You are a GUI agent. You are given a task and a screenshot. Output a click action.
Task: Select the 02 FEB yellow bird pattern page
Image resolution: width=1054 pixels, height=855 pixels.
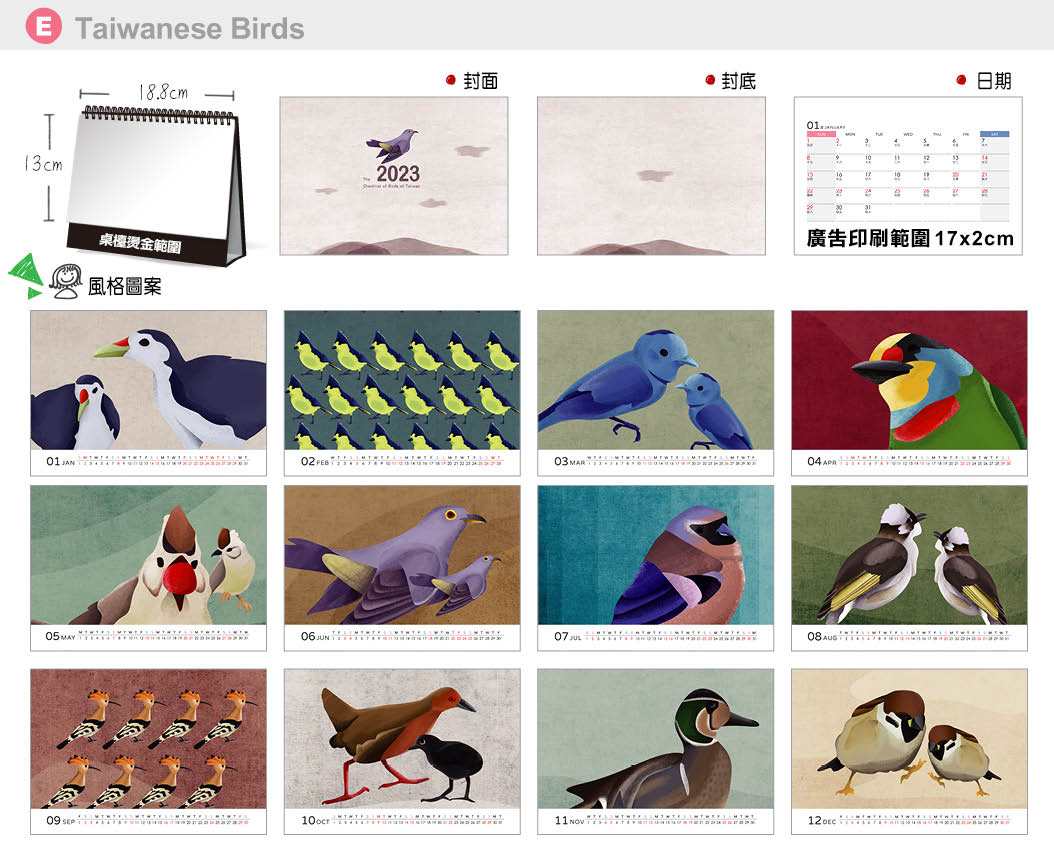click(x=402, y=393)
